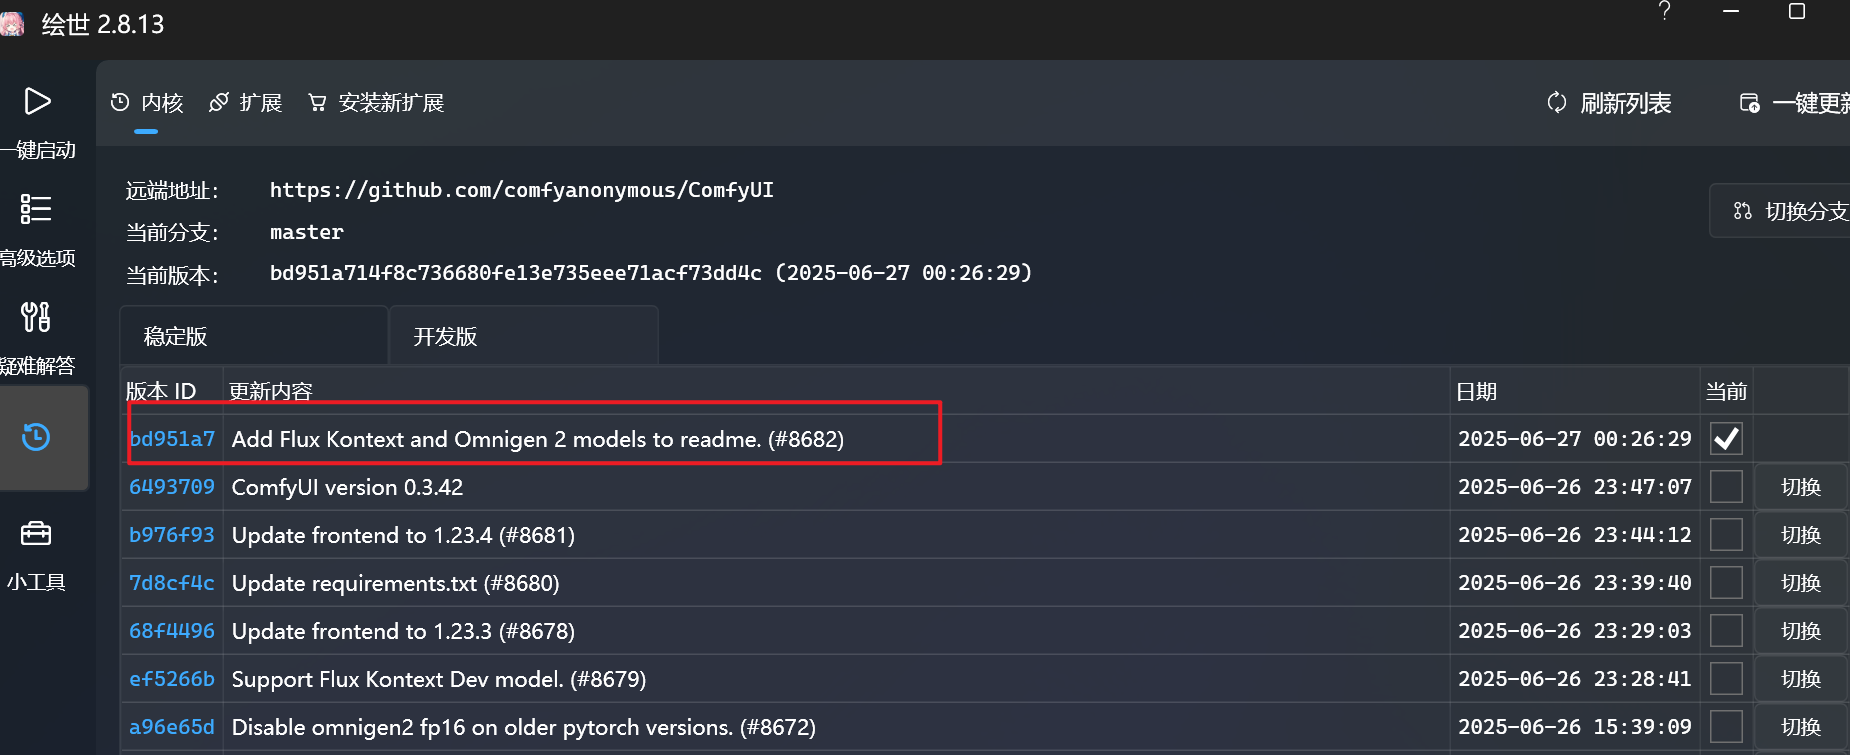Click 切换 for Update frontend to 1.23.3
Viewport: 1850px width, 755px height.
tap(1801, 631)
